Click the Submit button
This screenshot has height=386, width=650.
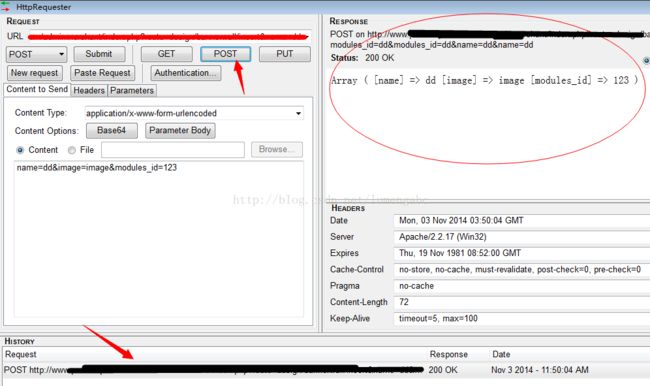click(99, 54)
